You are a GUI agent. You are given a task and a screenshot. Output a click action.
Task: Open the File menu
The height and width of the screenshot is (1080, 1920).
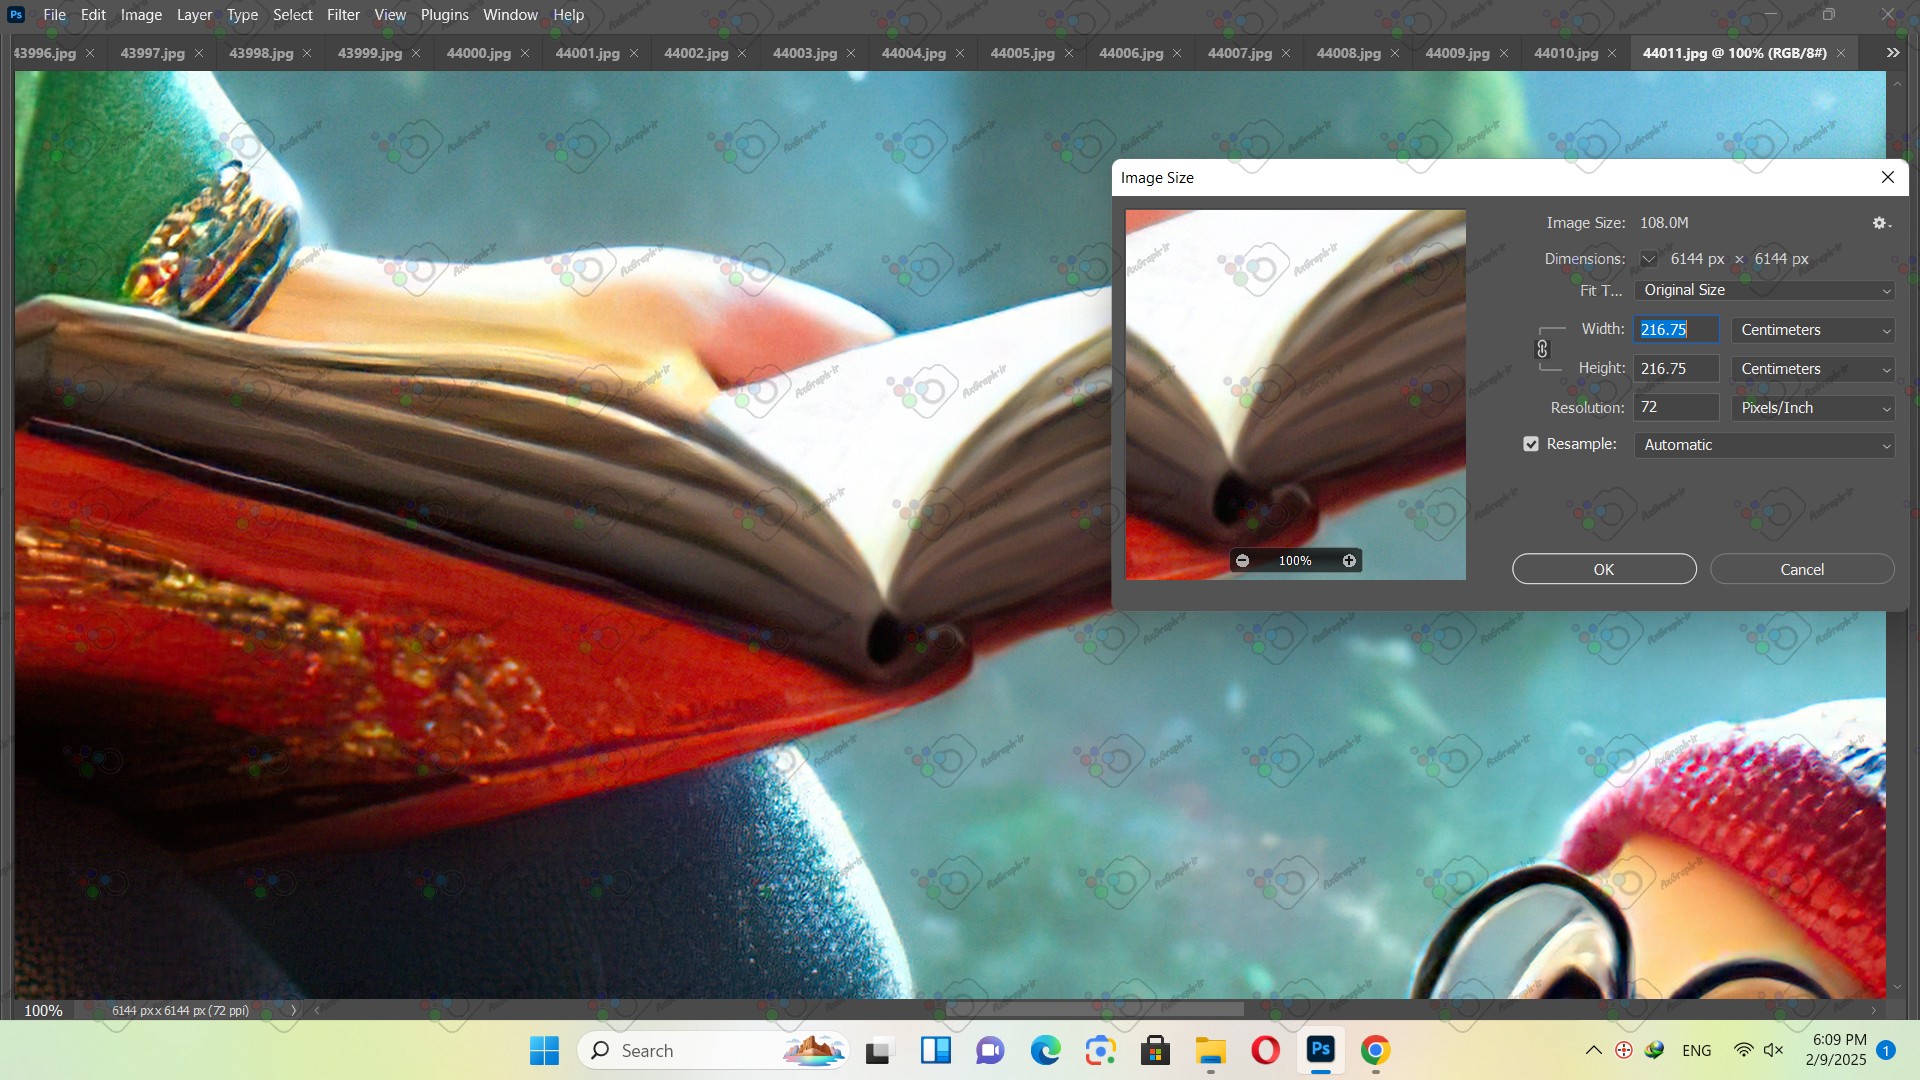point(55,15)
